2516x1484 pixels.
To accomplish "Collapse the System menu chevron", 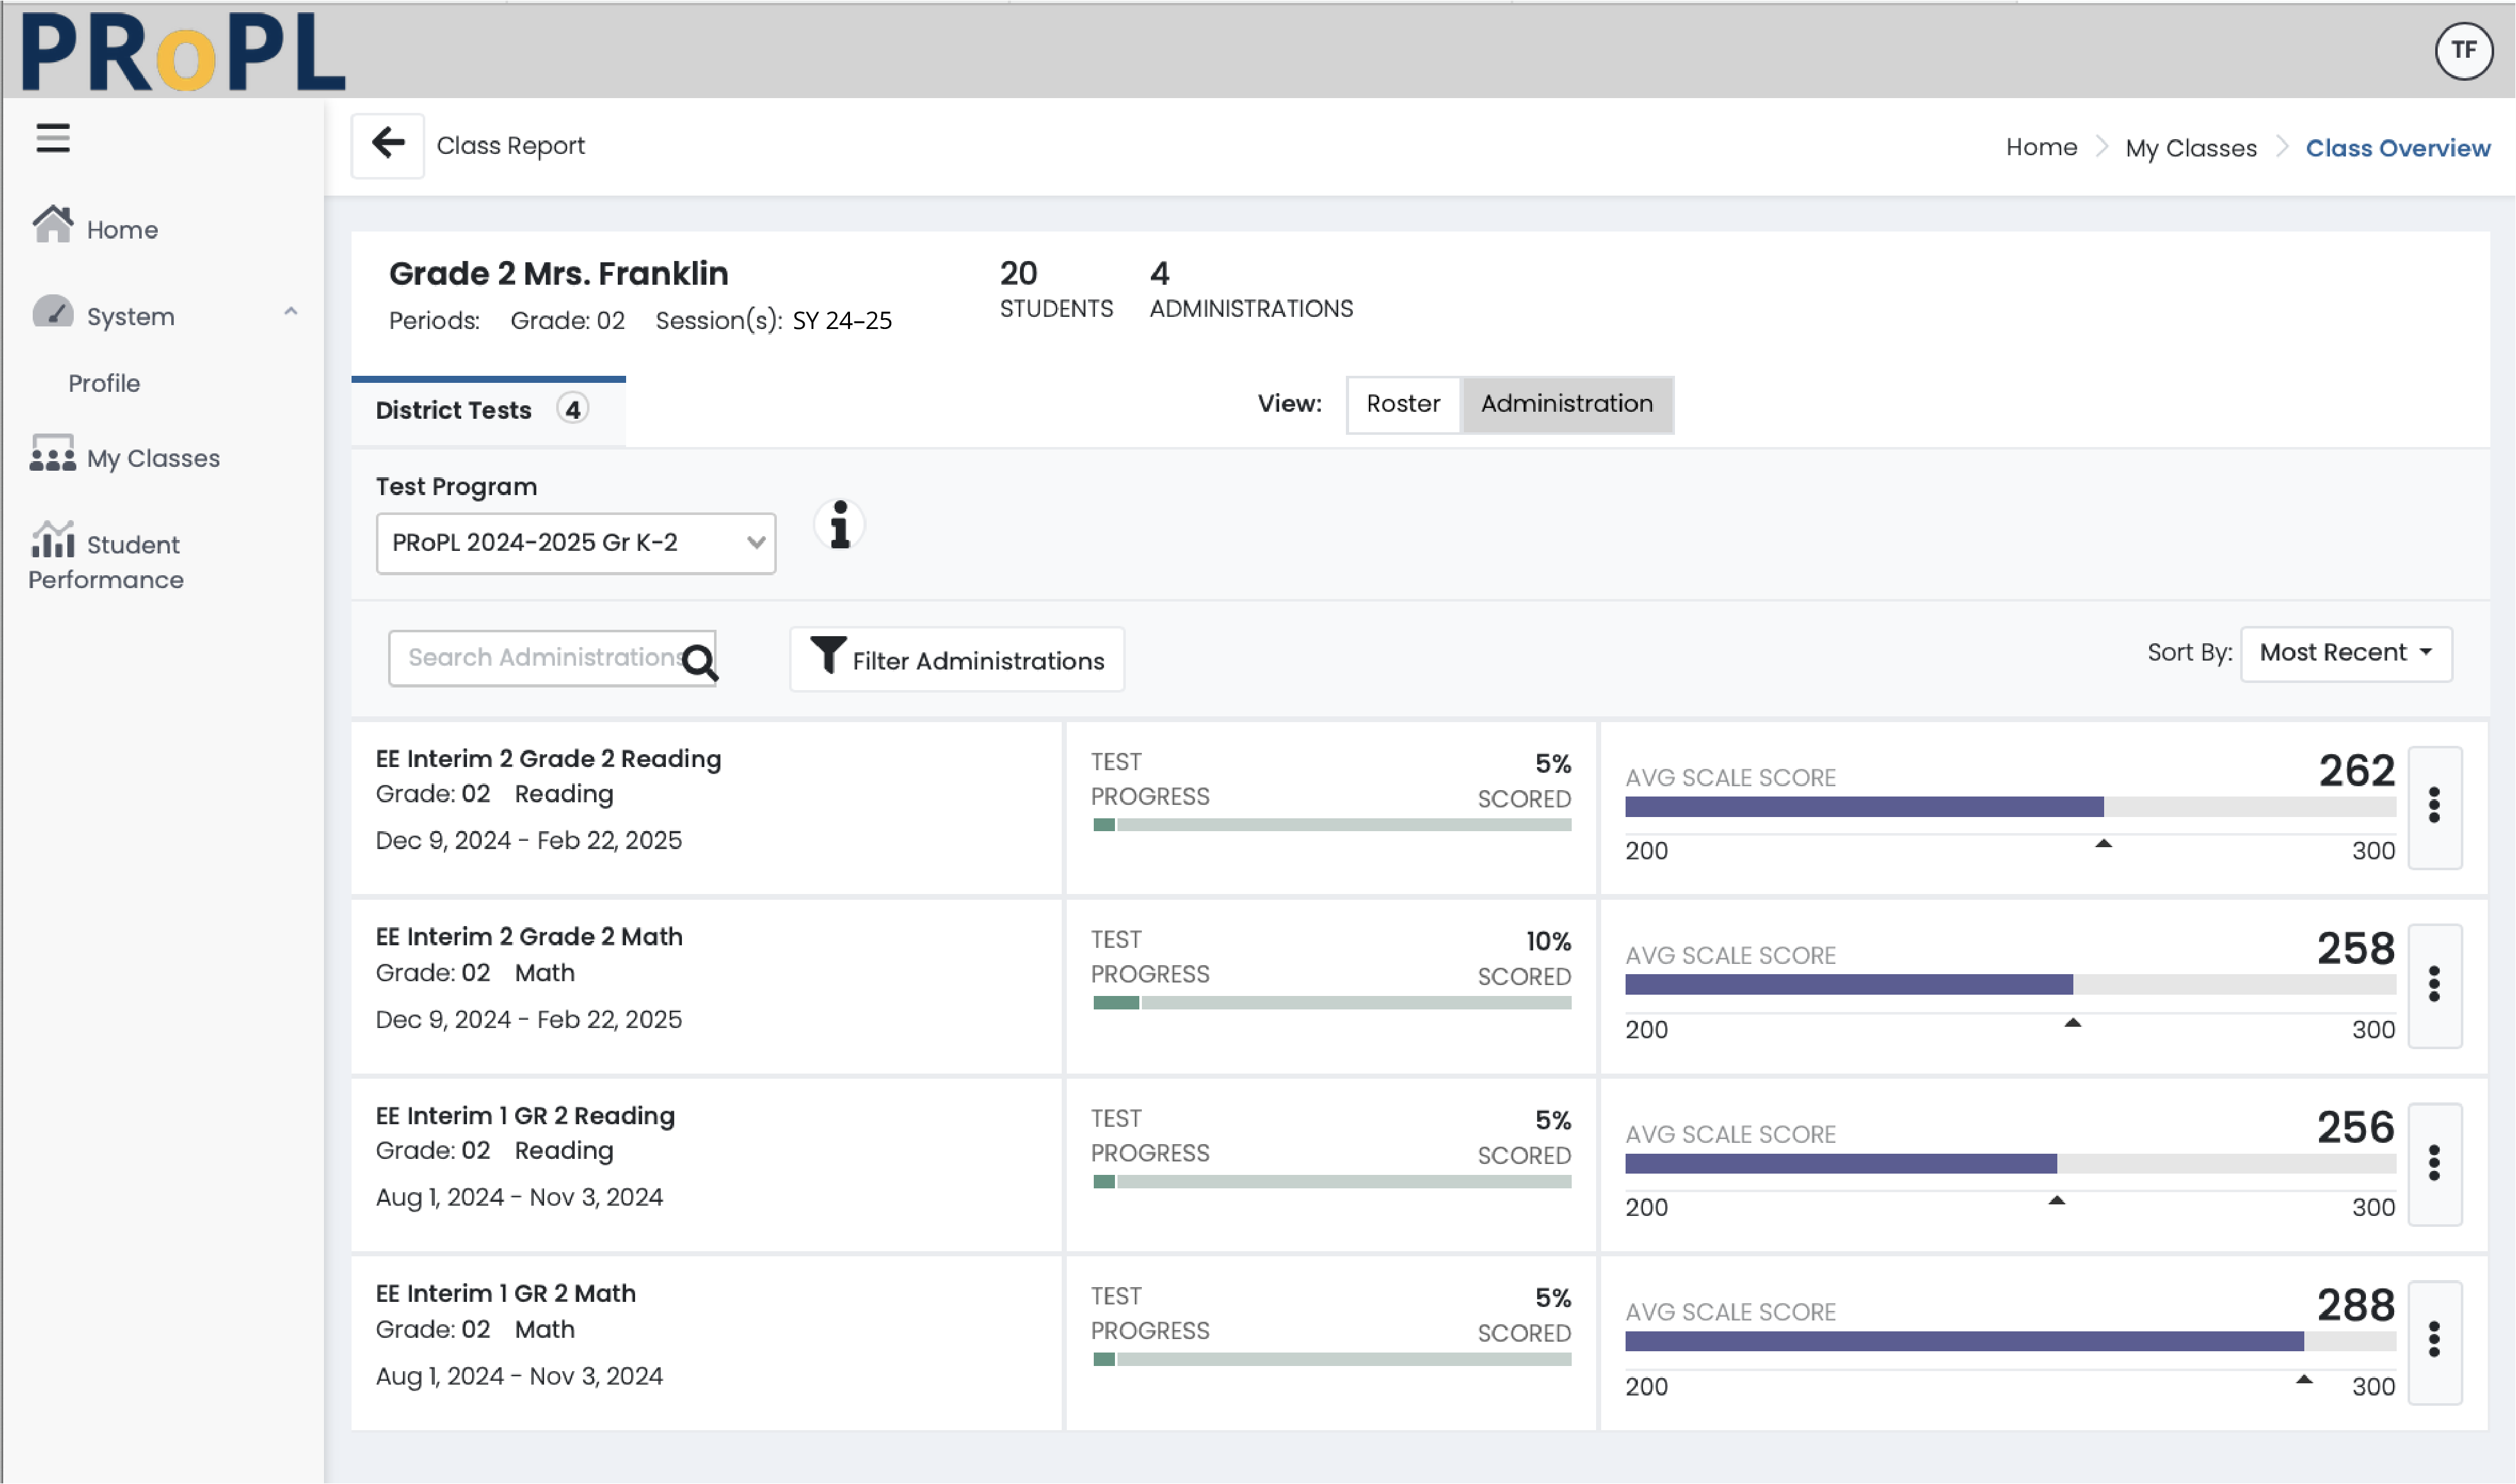I will point(291,313).
